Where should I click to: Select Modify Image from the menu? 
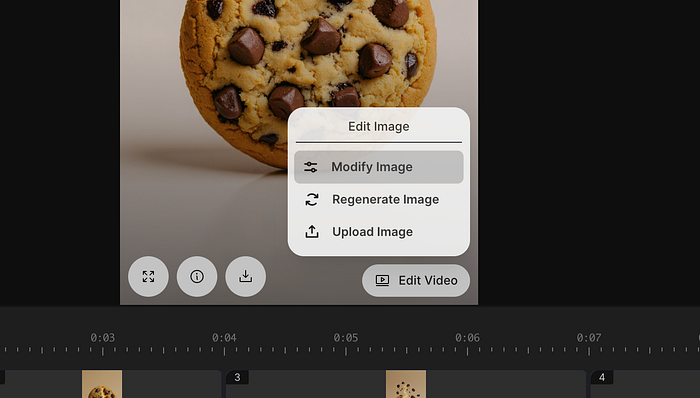(379, 167)
